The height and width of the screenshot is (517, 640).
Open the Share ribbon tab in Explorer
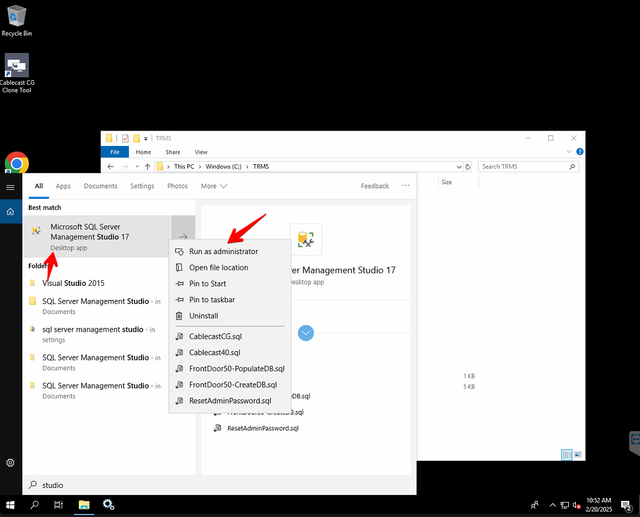coord(173,152)
